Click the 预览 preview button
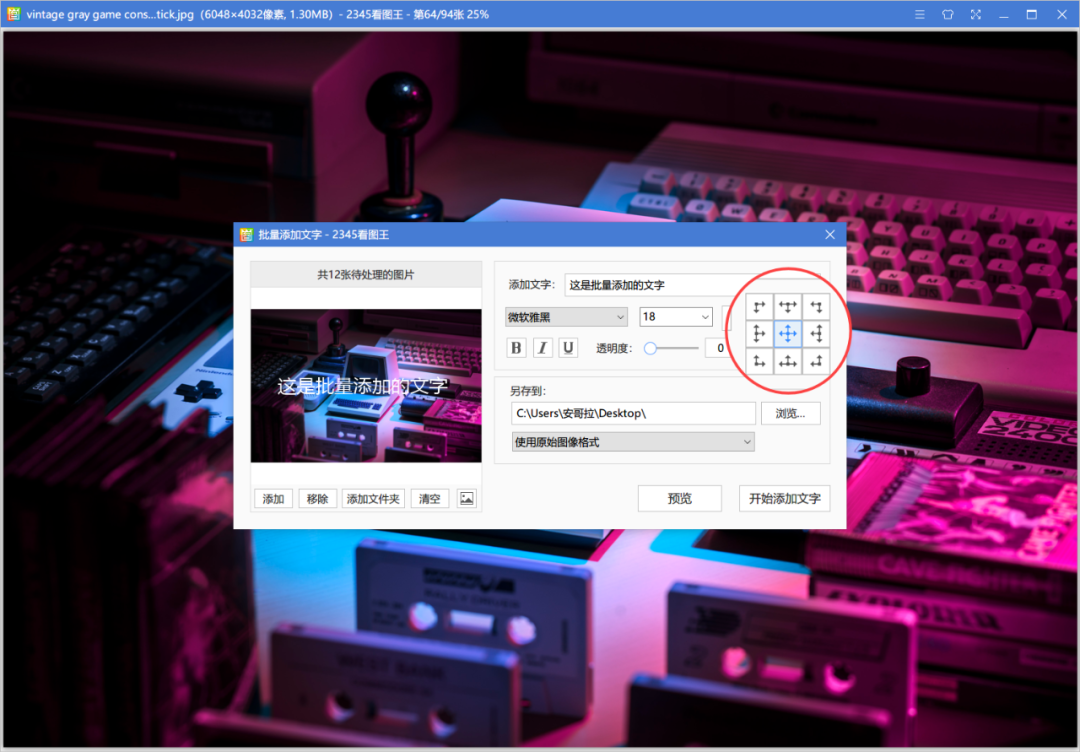Screen dimensions: 1080x752 [x=679, y=497]
